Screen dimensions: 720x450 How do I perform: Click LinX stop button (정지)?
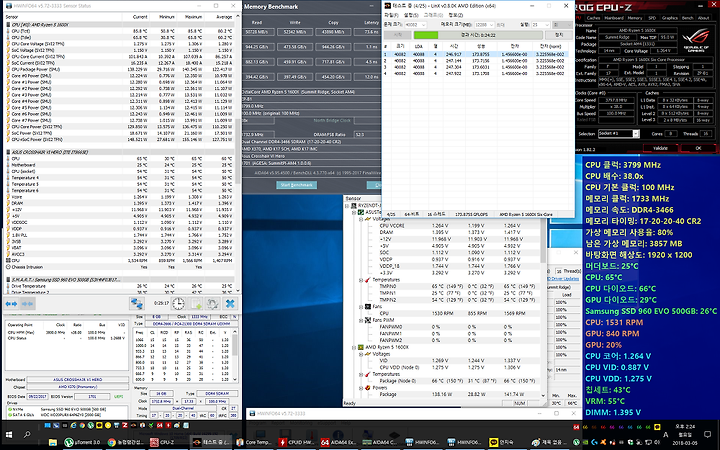[x=558, y=35]
